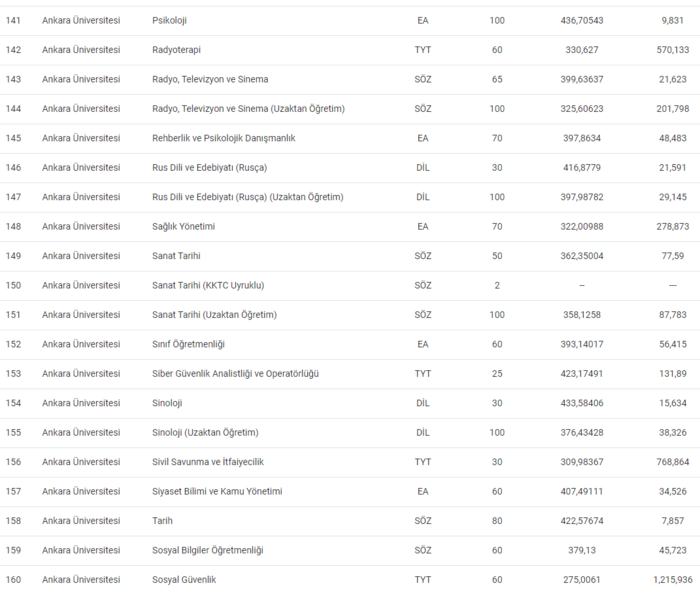Viewport: 700px width, 592px height.
Task: Click Sivil Savunma ve İtfaiyecilik program
Action: pos(207,462)
